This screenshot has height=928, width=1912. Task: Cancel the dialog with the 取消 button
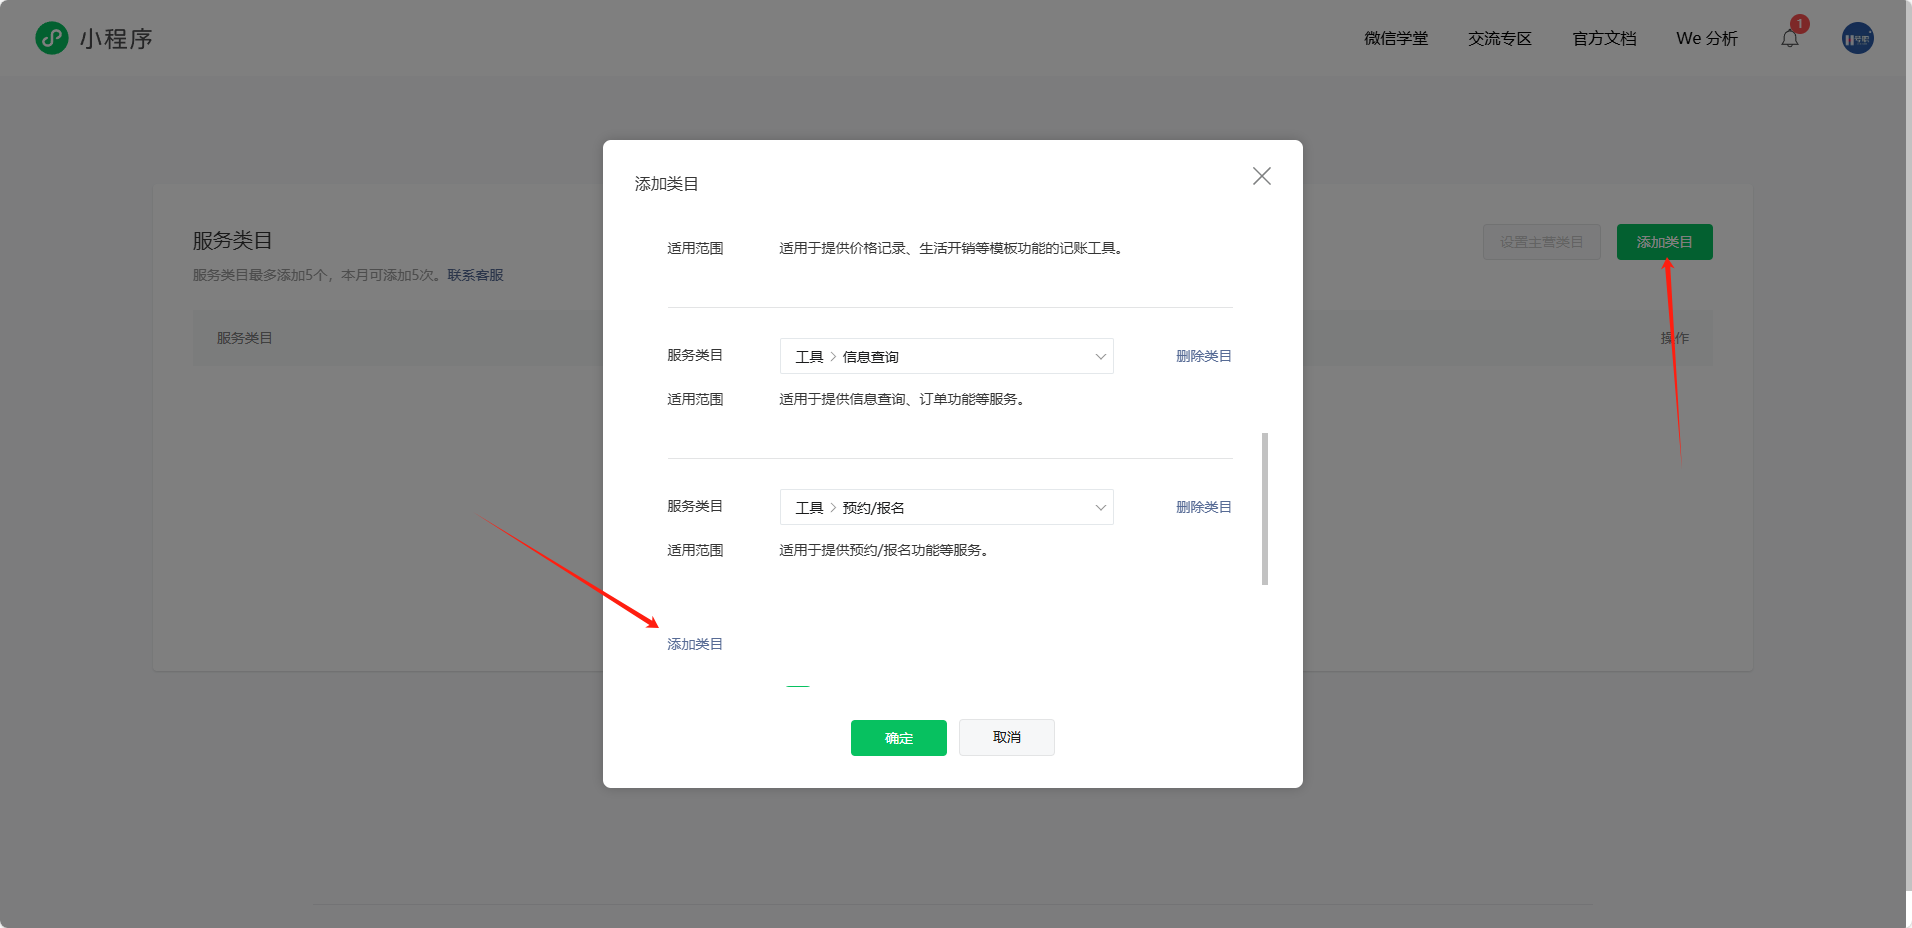pyautogui.click(x=1006, y=737)
